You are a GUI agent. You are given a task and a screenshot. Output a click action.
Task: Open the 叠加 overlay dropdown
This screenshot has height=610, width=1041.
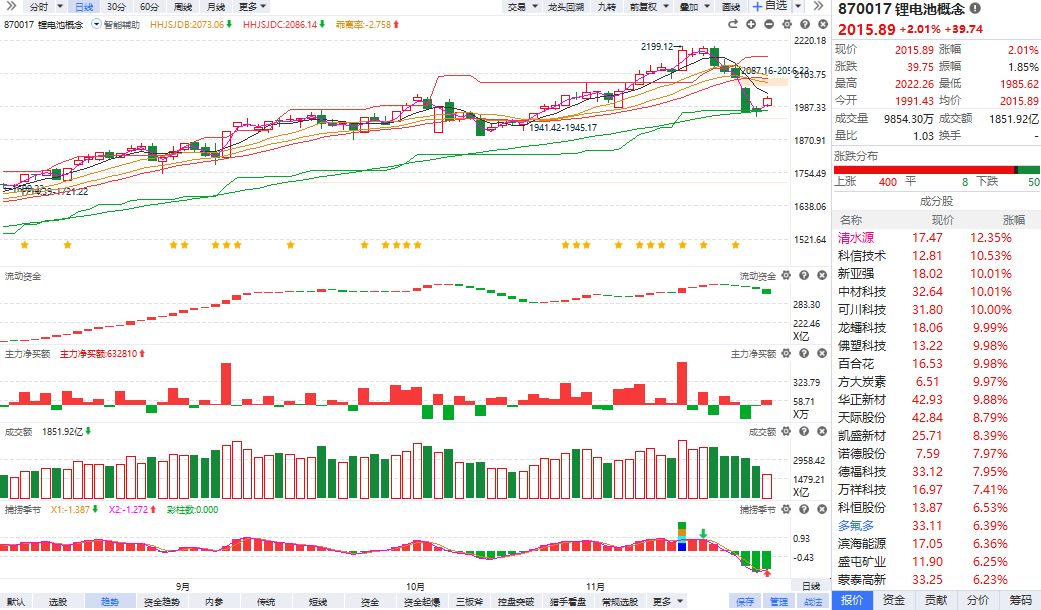[688, 7]
